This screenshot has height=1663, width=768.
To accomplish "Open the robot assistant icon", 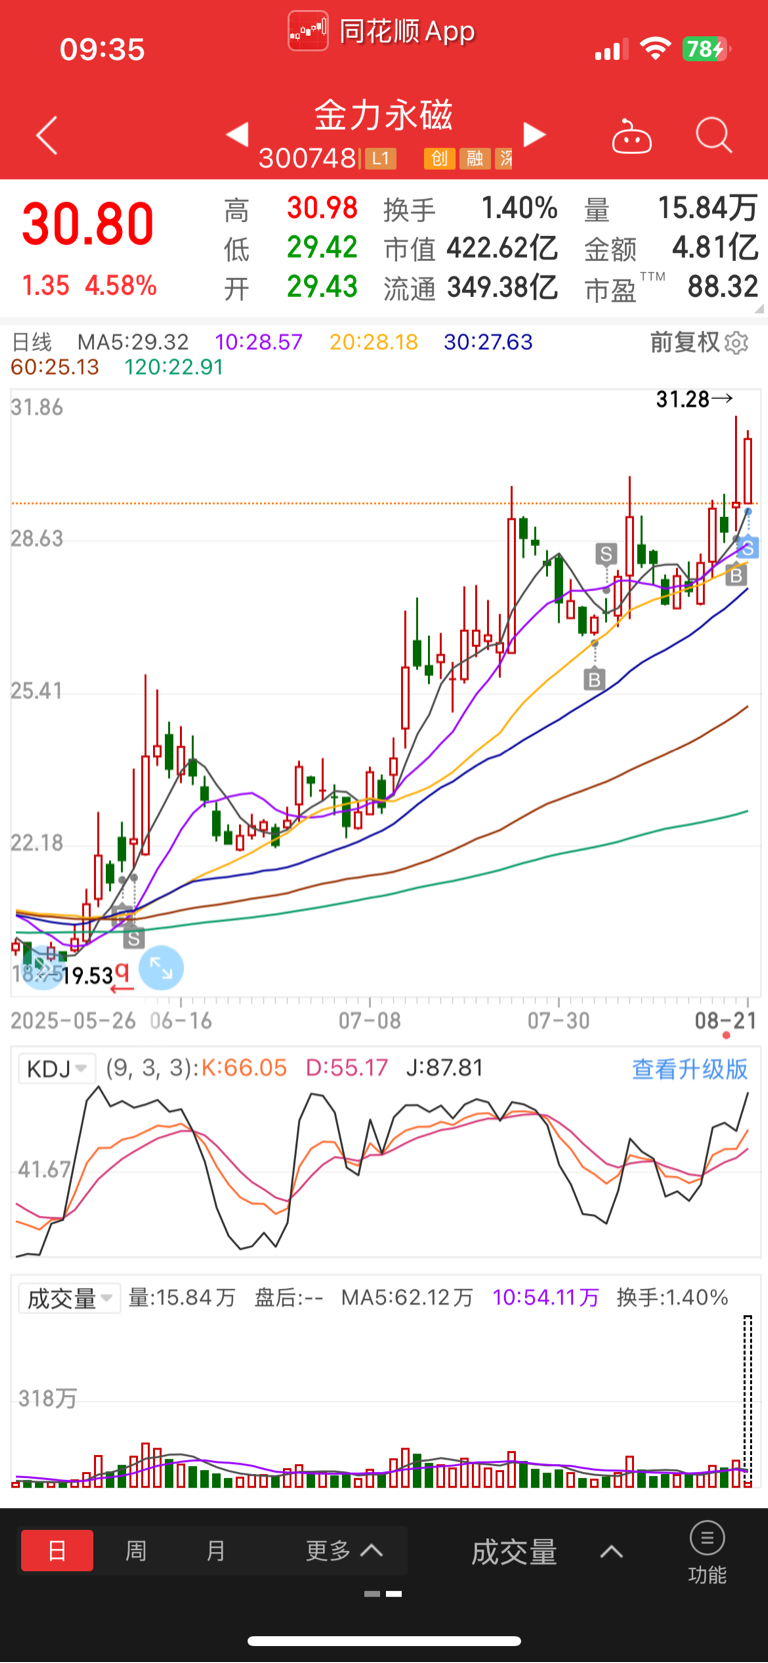I will pyautogui.click(x=632, y=136).
